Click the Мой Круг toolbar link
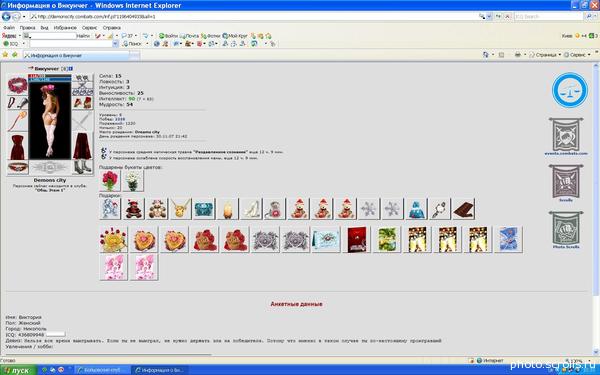 click(x=235, y=36)
